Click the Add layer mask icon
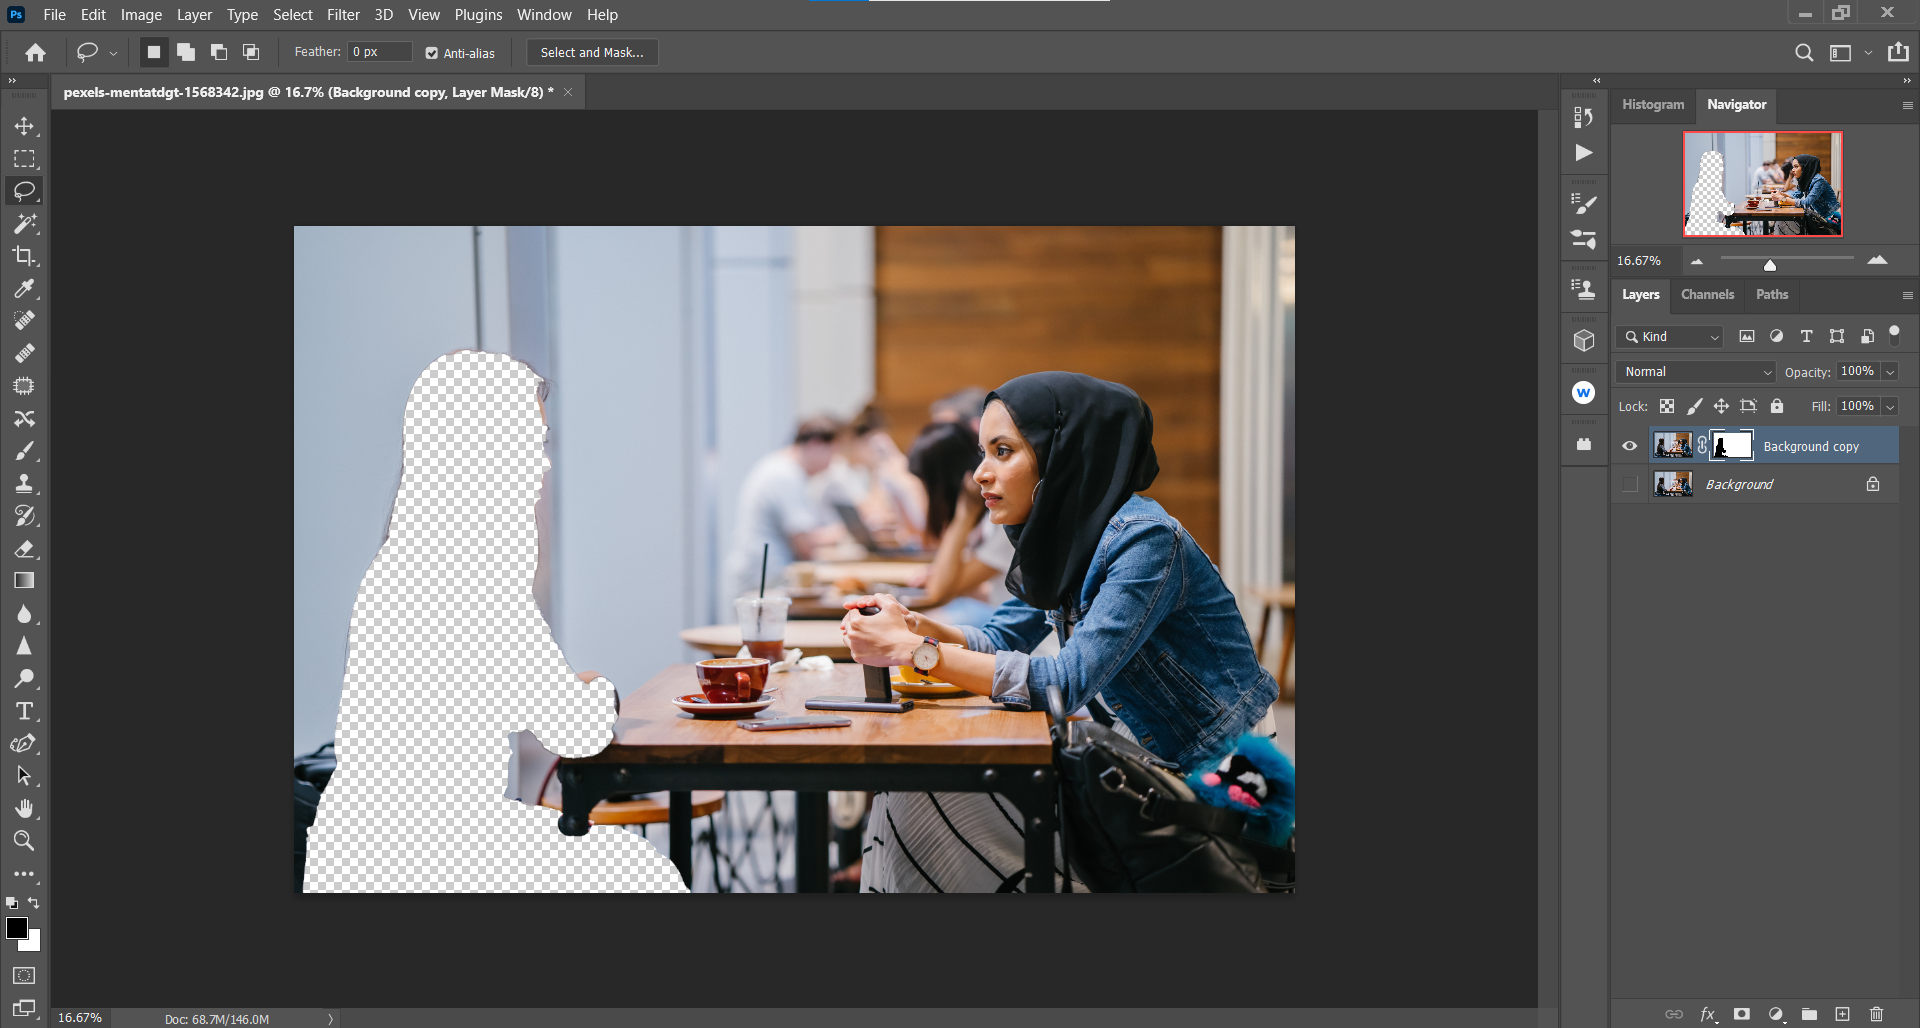Viewport: 1920px width, 1028px height. [1742, 1014]
